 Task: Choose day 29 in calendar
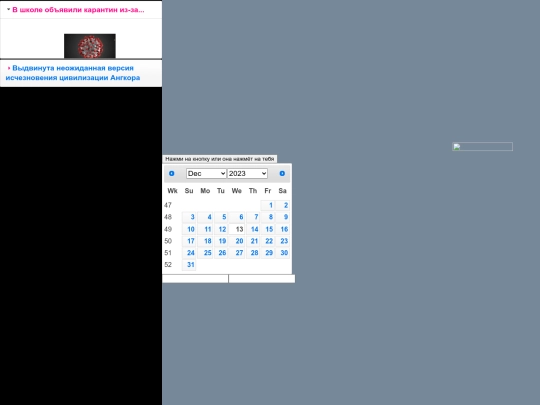click(x=268, y=253)
